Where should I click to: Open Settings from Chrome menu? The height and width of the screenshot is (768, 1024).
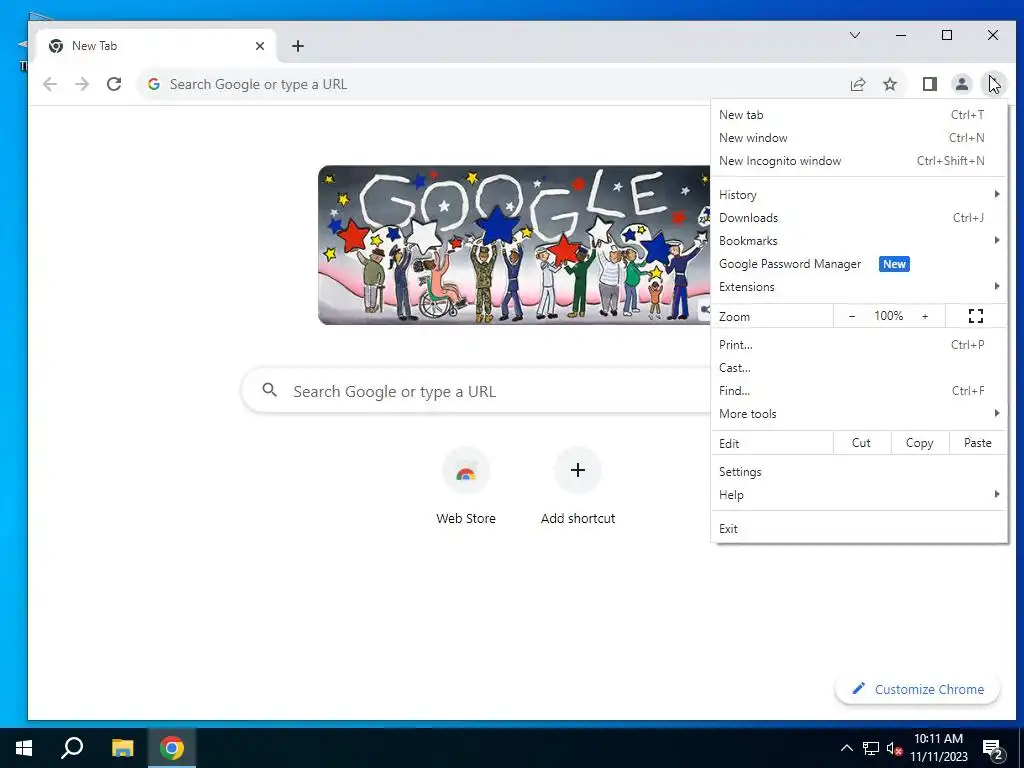pos(859,472)
